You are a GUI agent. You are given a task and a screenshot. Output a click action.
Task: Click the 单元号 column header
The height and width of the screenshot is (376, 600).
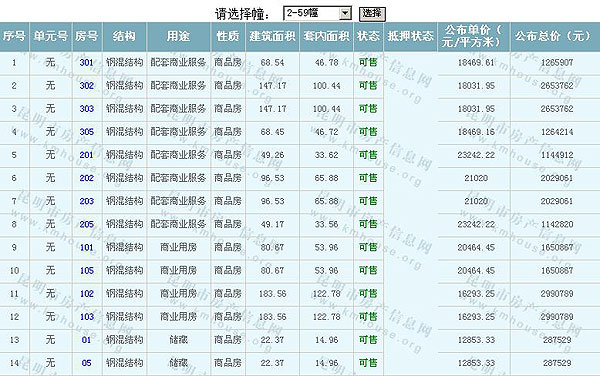(x=51, y=36)
